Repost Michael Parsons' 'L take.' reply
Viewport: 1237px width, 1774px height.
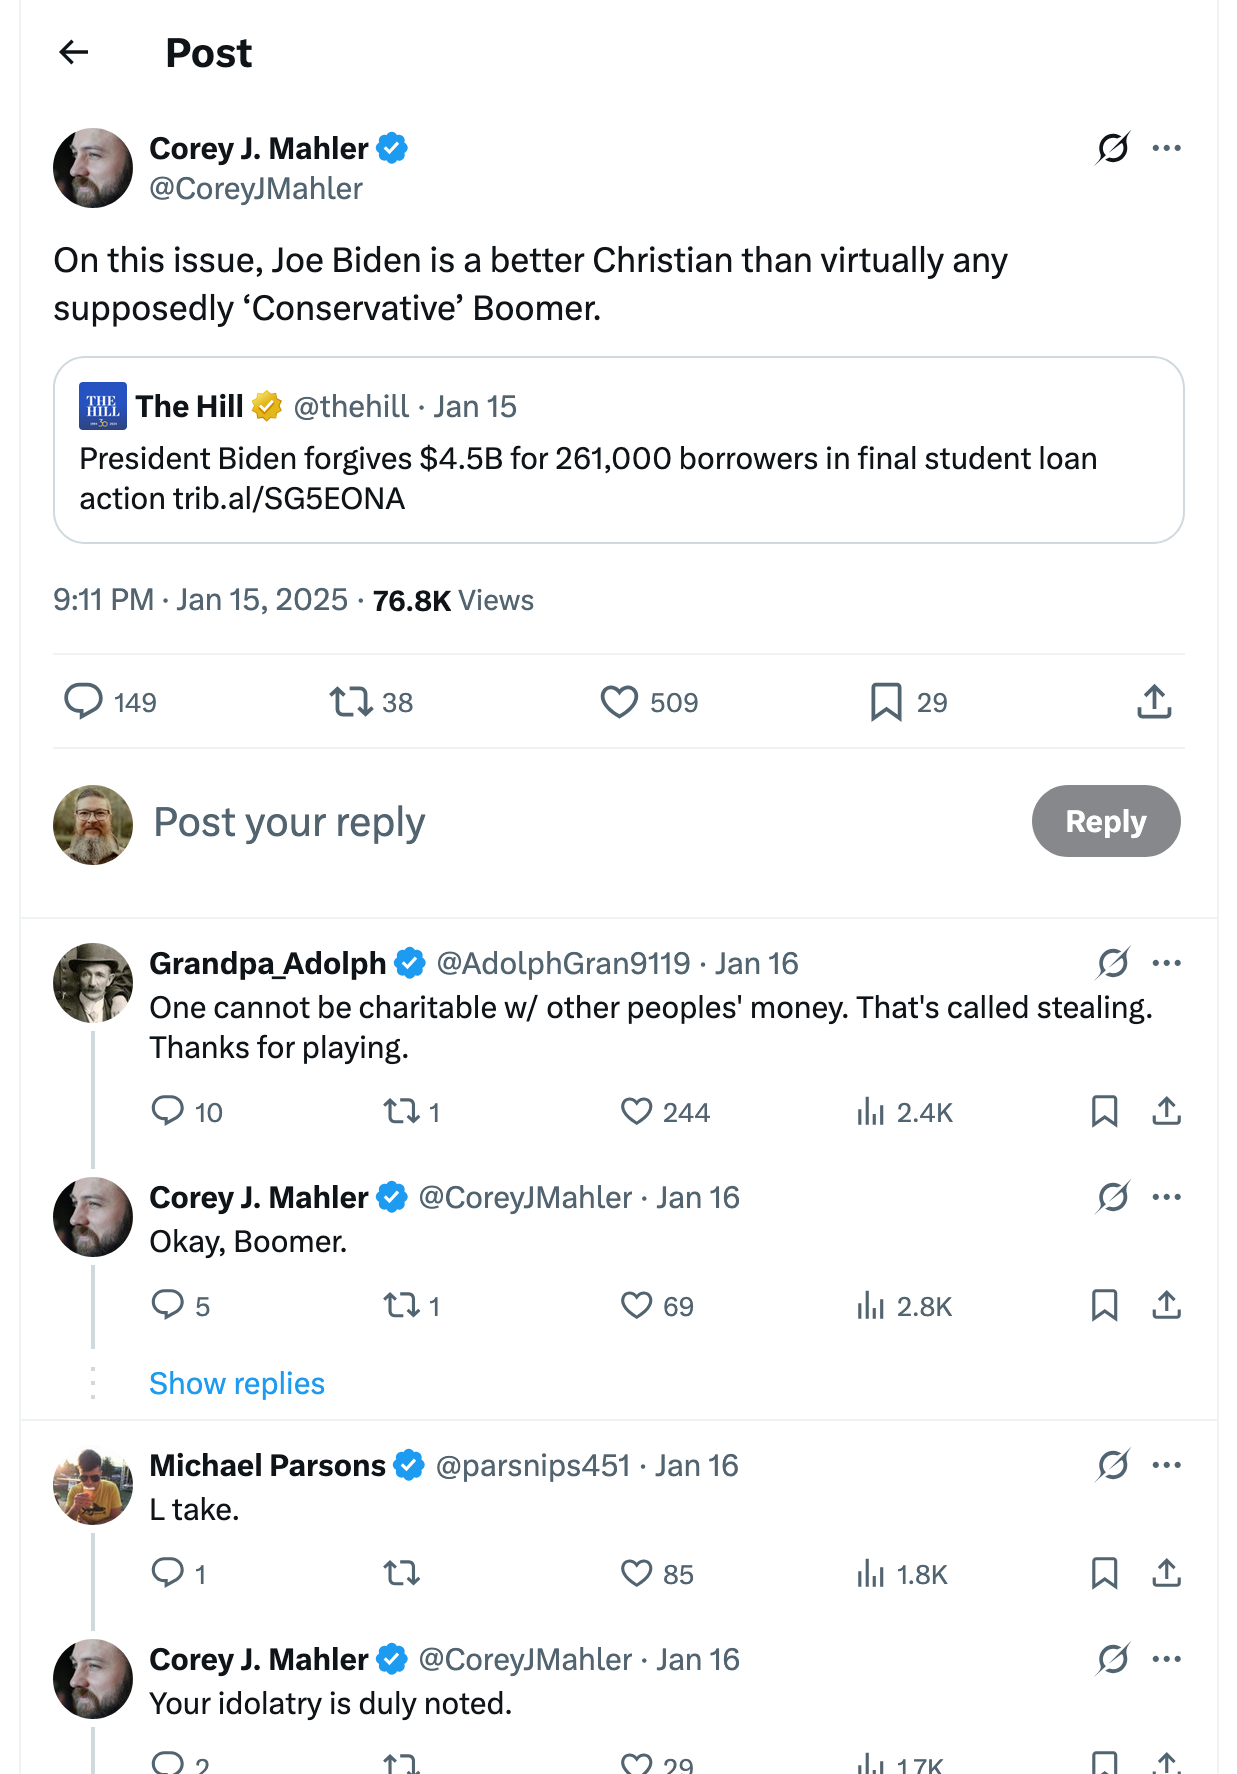(x=402, y=1574)
